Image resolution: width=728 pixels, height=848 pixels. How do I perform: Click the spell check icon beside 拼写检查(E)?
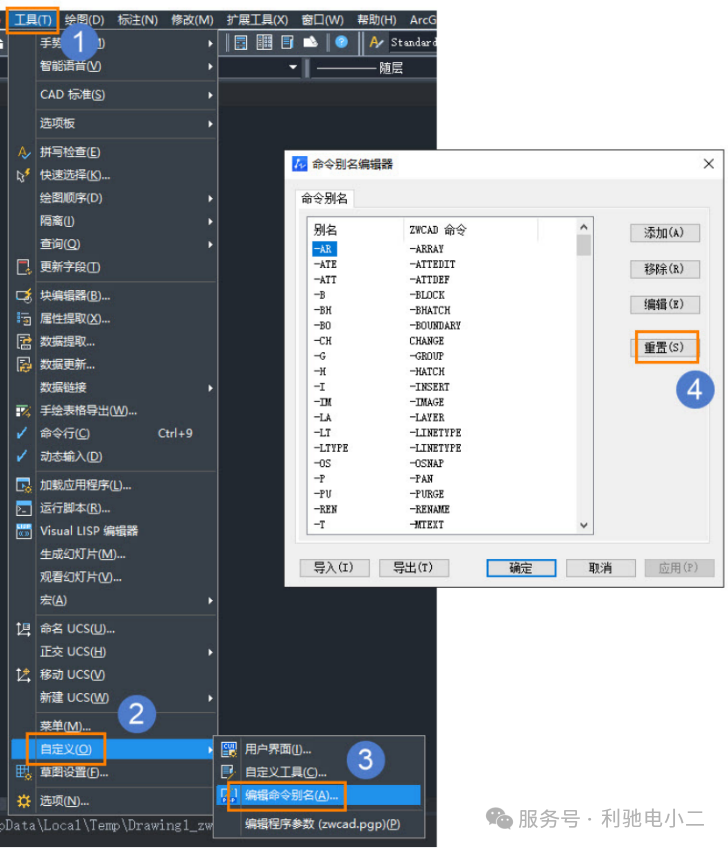pos(23,153)
